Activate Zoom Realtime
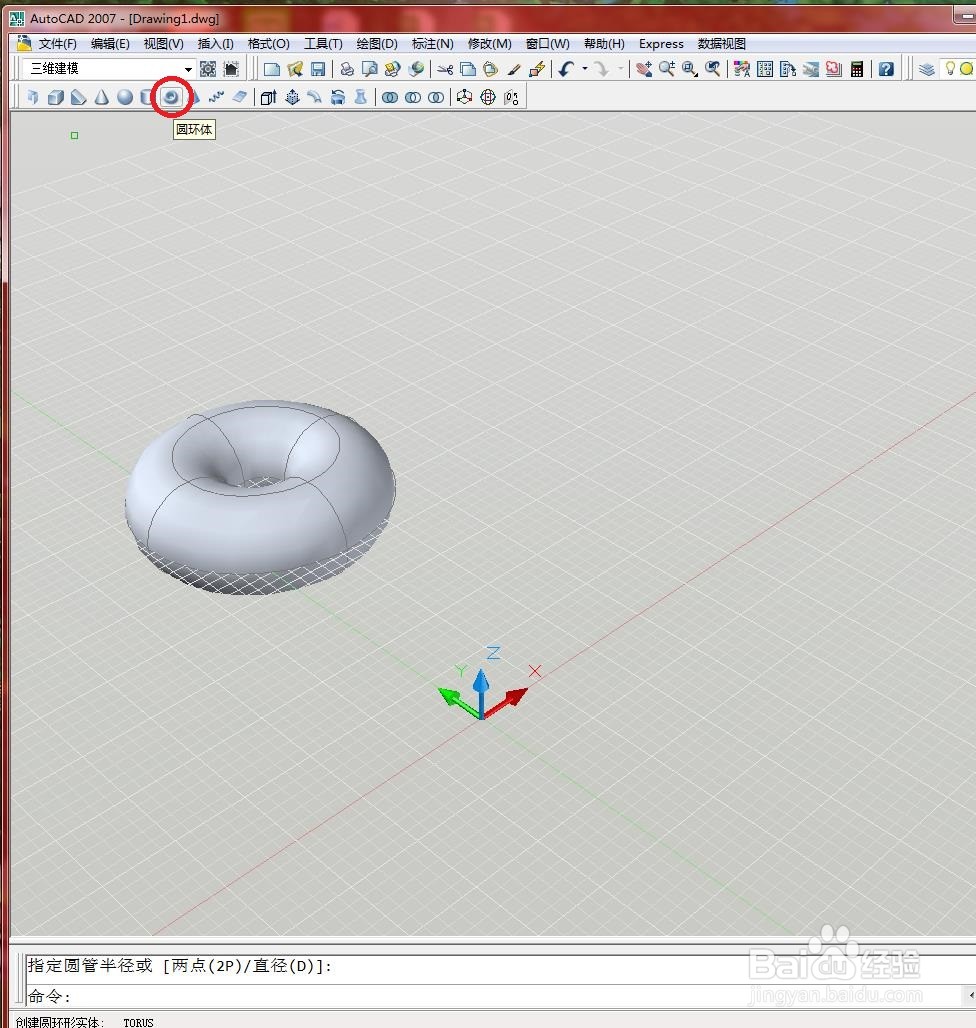This screenshot has height=1028, width=976. 667,69
